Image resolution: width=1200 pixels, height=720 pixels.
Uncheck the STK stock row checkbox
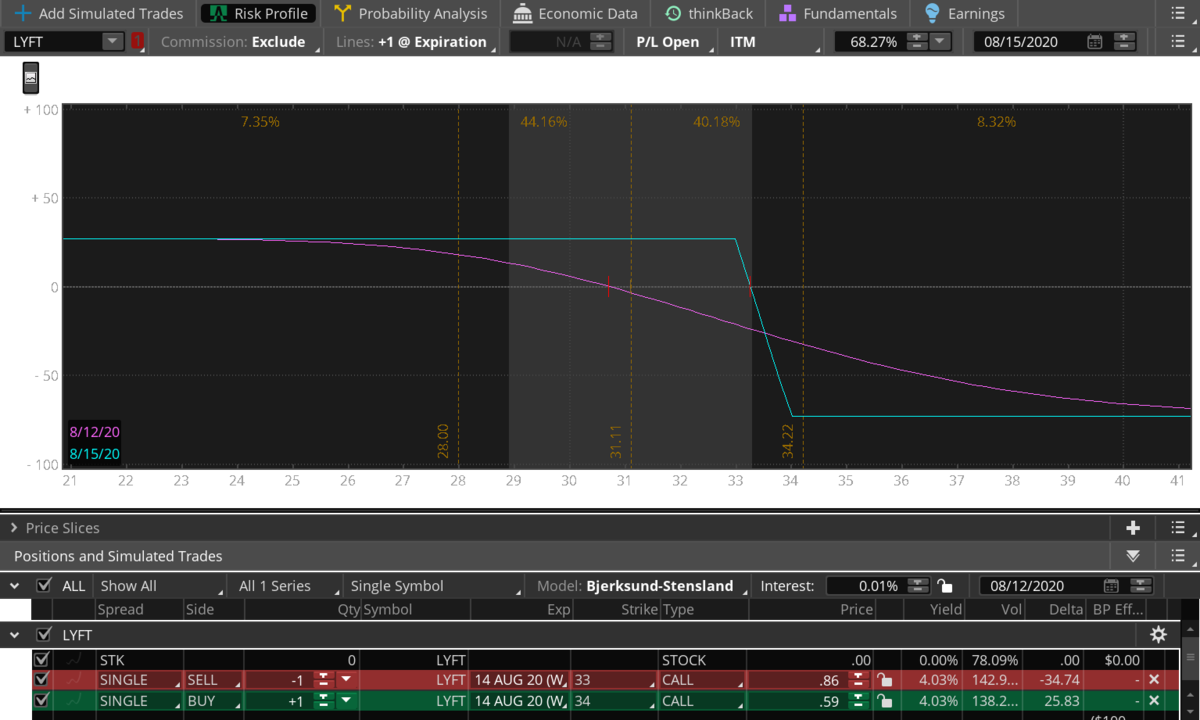click(x=41, y=660)
